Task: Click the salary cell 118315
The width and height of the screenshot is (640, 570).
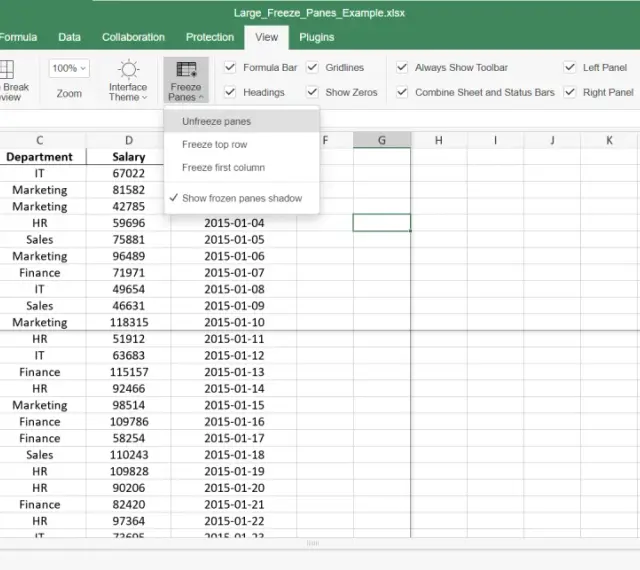Action: (x=129, y=323)
